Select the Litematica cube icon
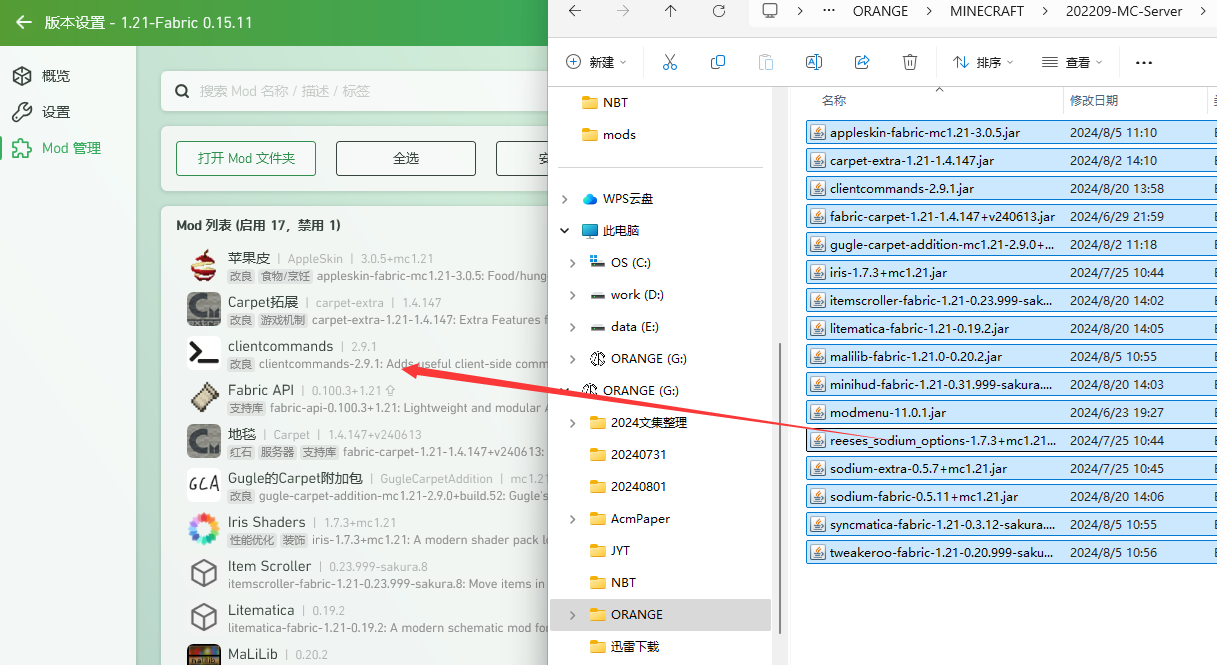The height and width of the screenshot is (665, 1217). [204, 618]
